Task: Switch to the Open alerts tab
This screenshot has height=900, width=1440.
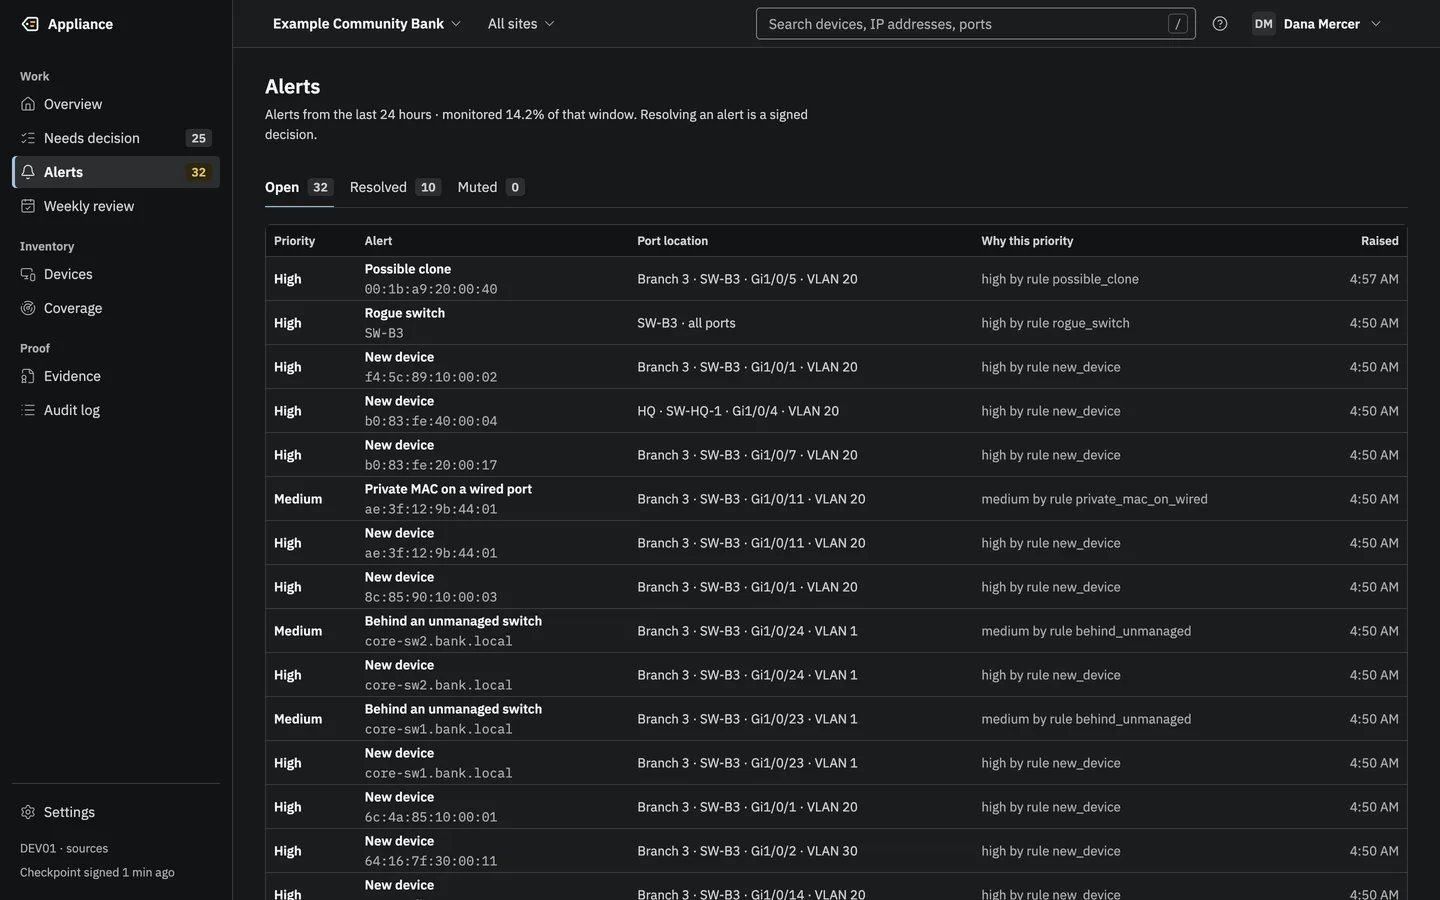Action: pos(299,187)
